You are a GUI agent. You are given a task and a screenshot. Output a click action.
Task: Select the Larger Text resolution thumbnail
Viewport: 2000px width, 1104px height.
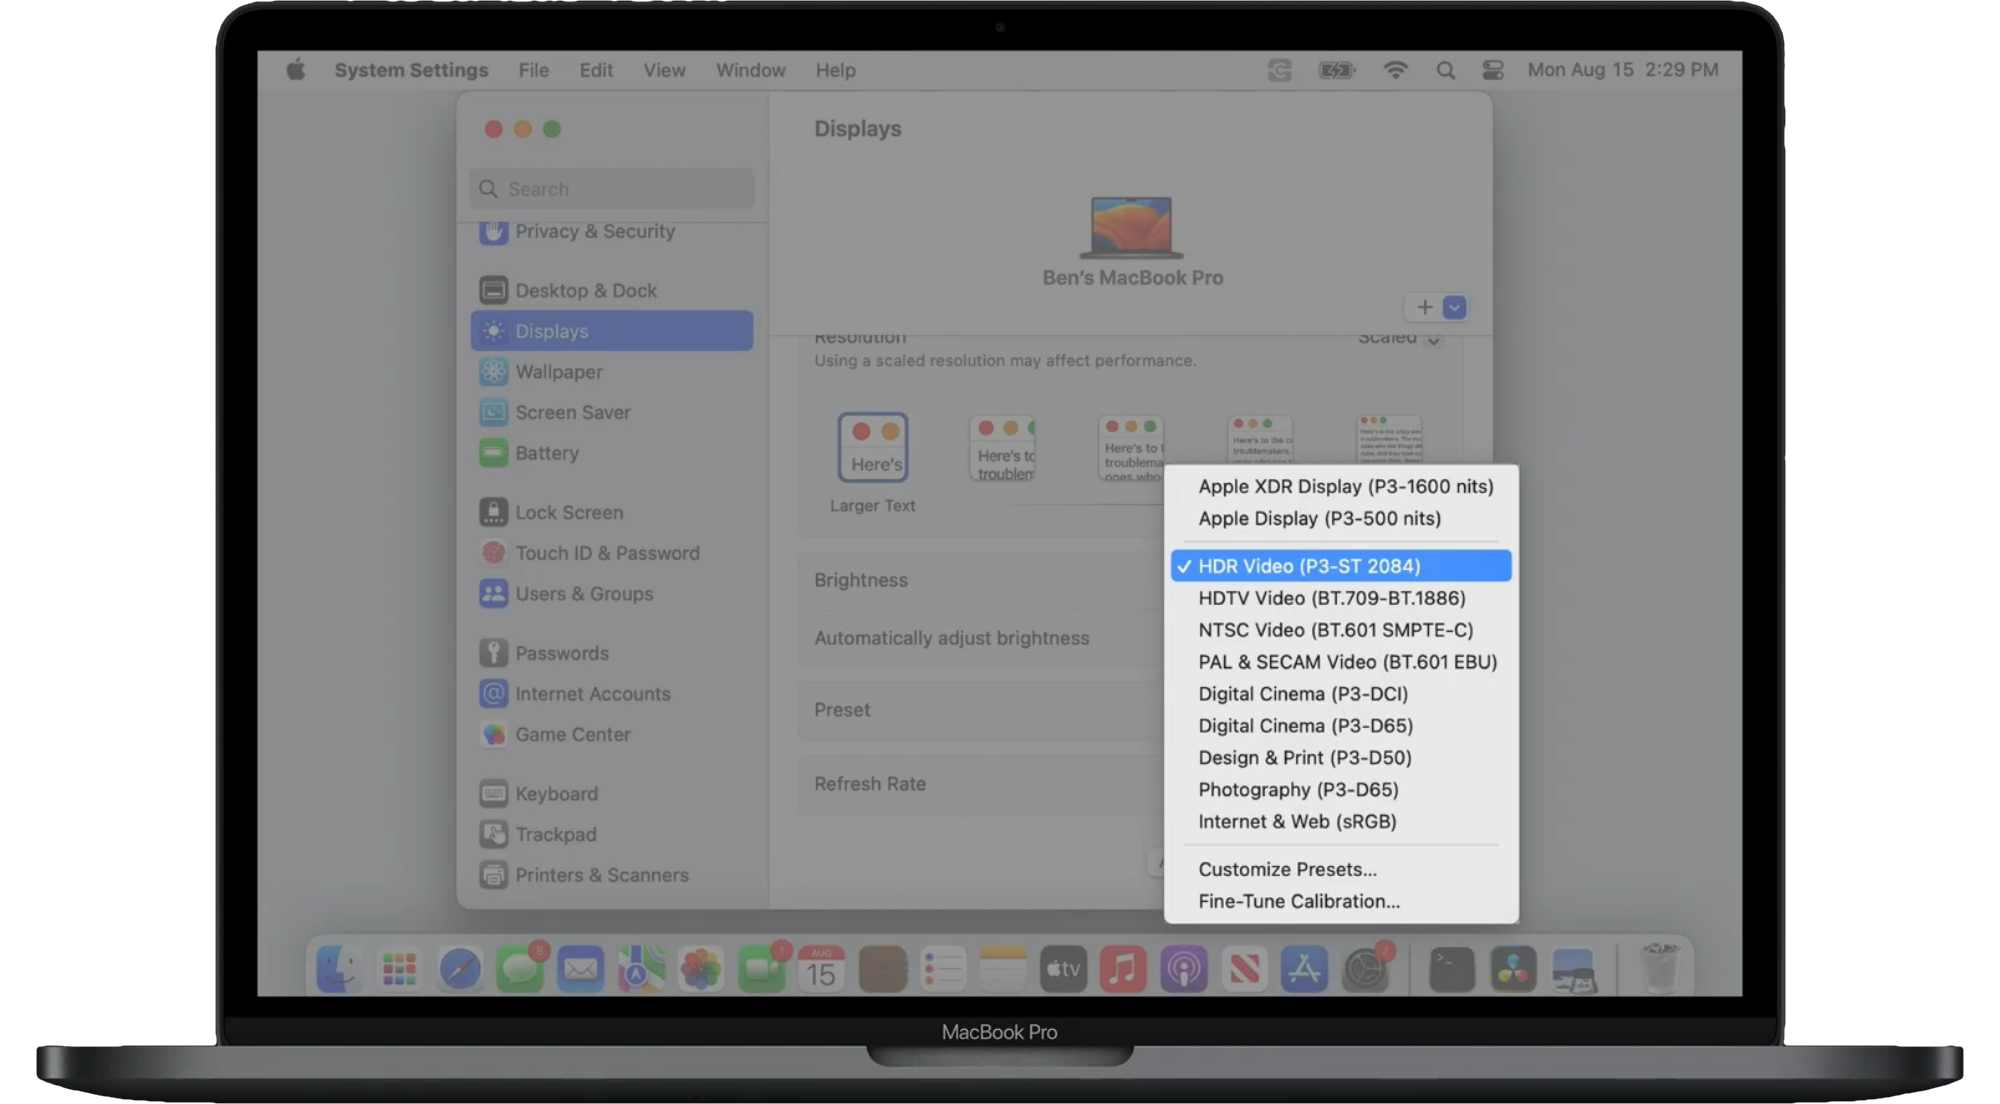tap(873, 448)
